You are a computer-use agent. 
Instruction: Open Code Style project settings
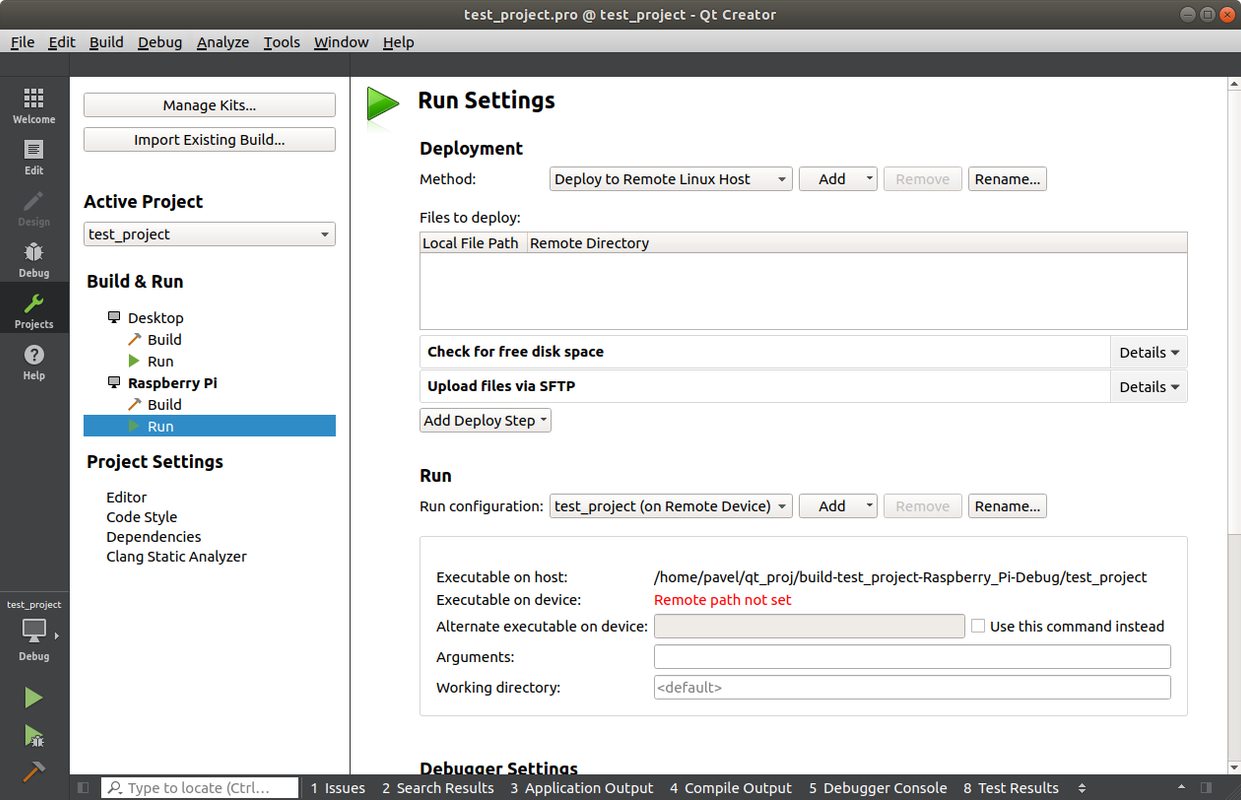point(142,517)
